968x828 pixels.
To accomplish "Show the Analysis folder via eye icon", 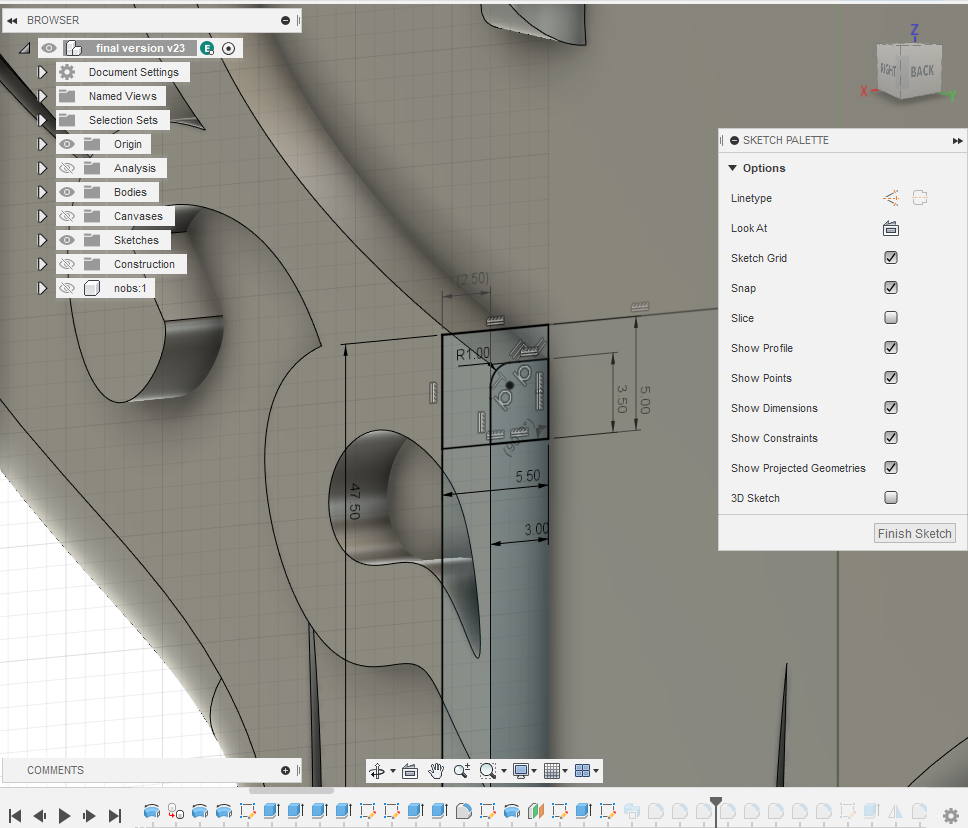I will (67, 168).
